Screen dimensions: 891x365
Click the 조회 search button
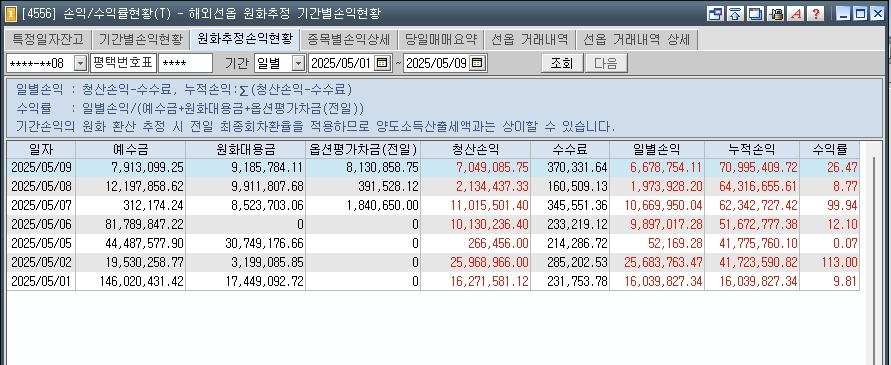(562, 63)
